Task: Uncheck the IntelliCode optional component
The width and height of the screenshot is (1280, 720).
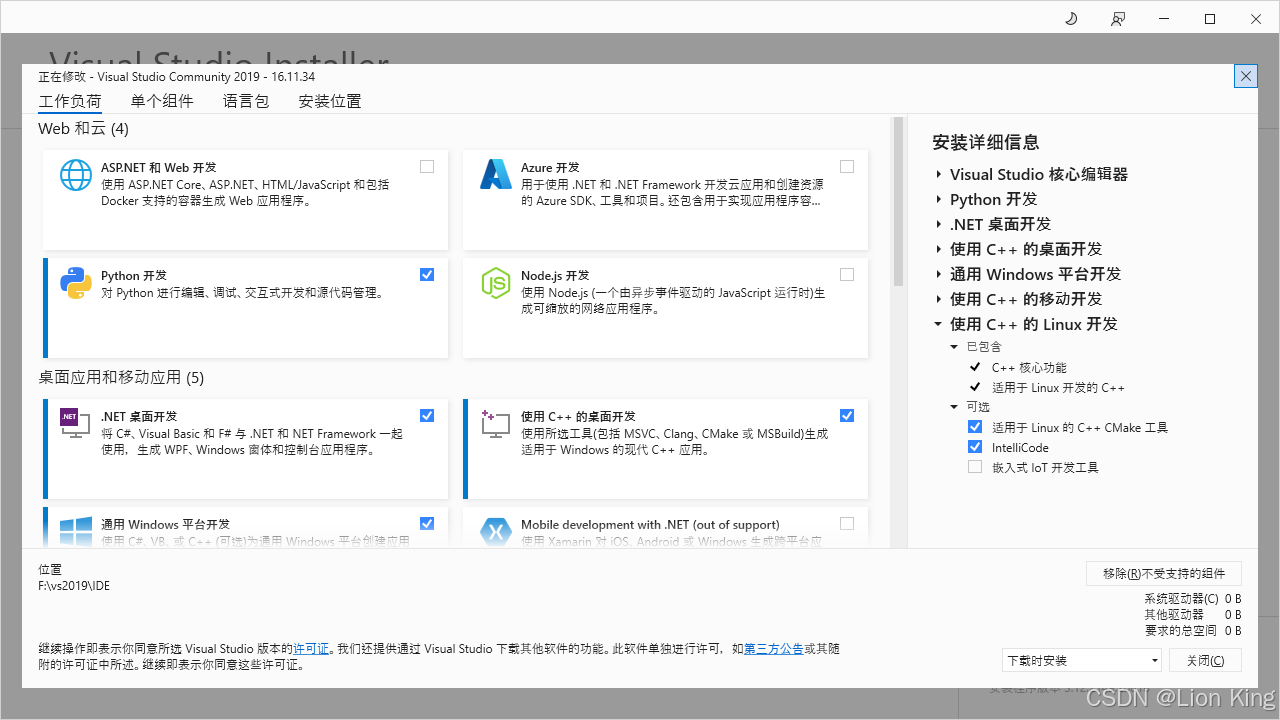Action: click(x=975, y=447)
